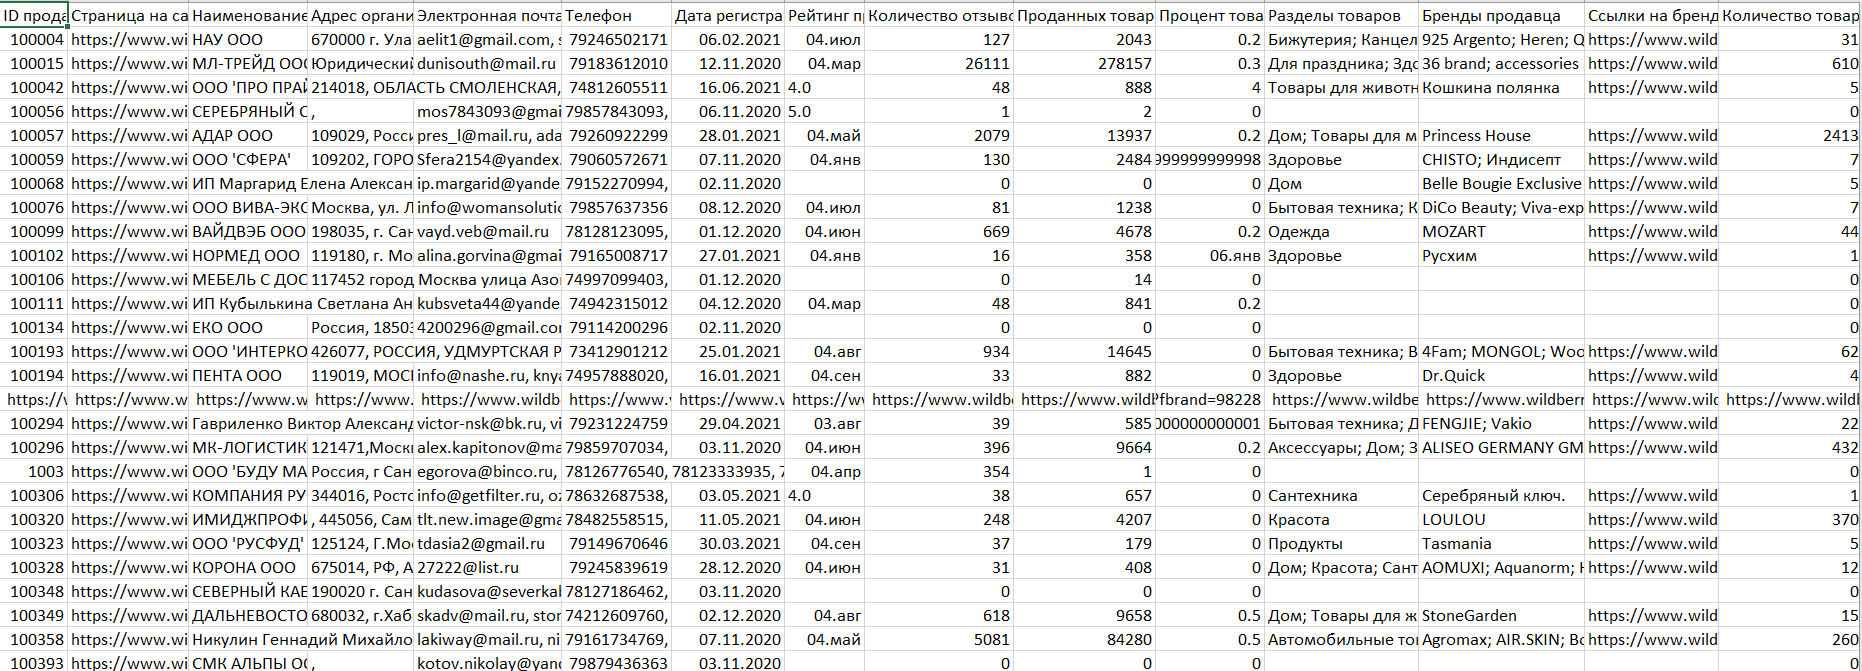The image size is (1862, 671).
Task: Click phone cell 79183612010
Action: click(x=617, y=63)
